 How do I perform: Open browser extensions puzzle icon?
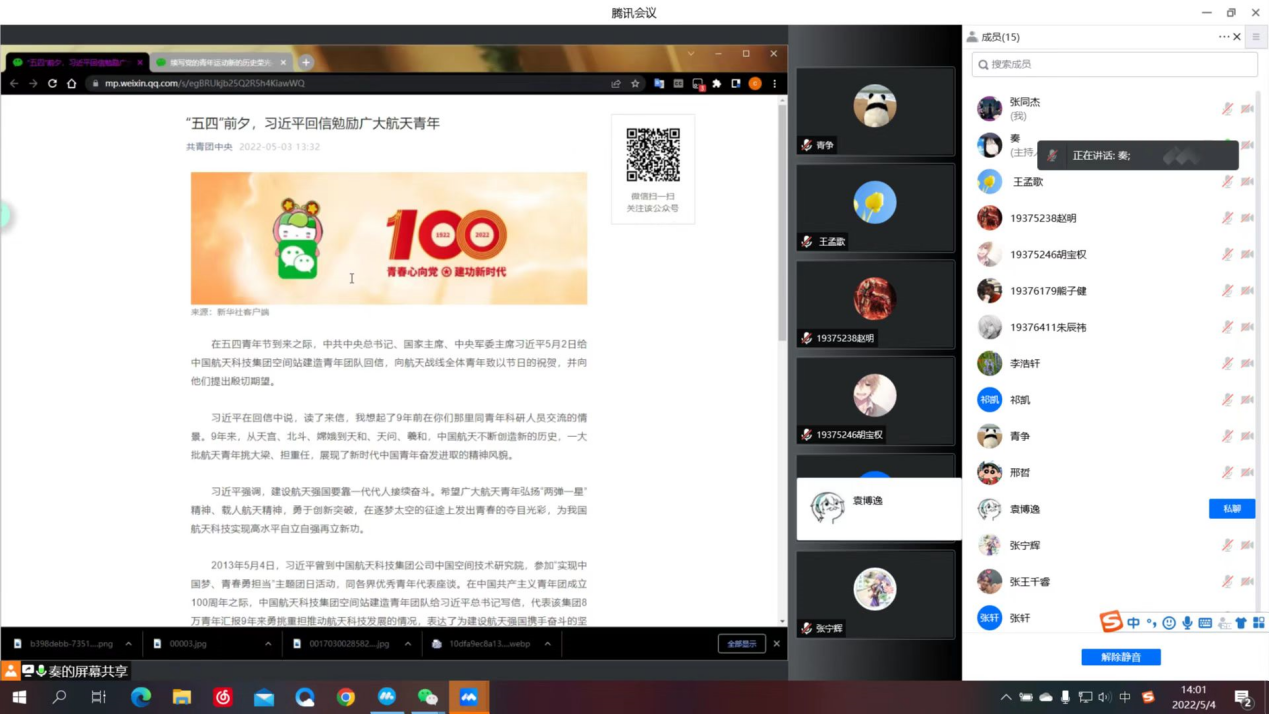[x=716, y=84]
